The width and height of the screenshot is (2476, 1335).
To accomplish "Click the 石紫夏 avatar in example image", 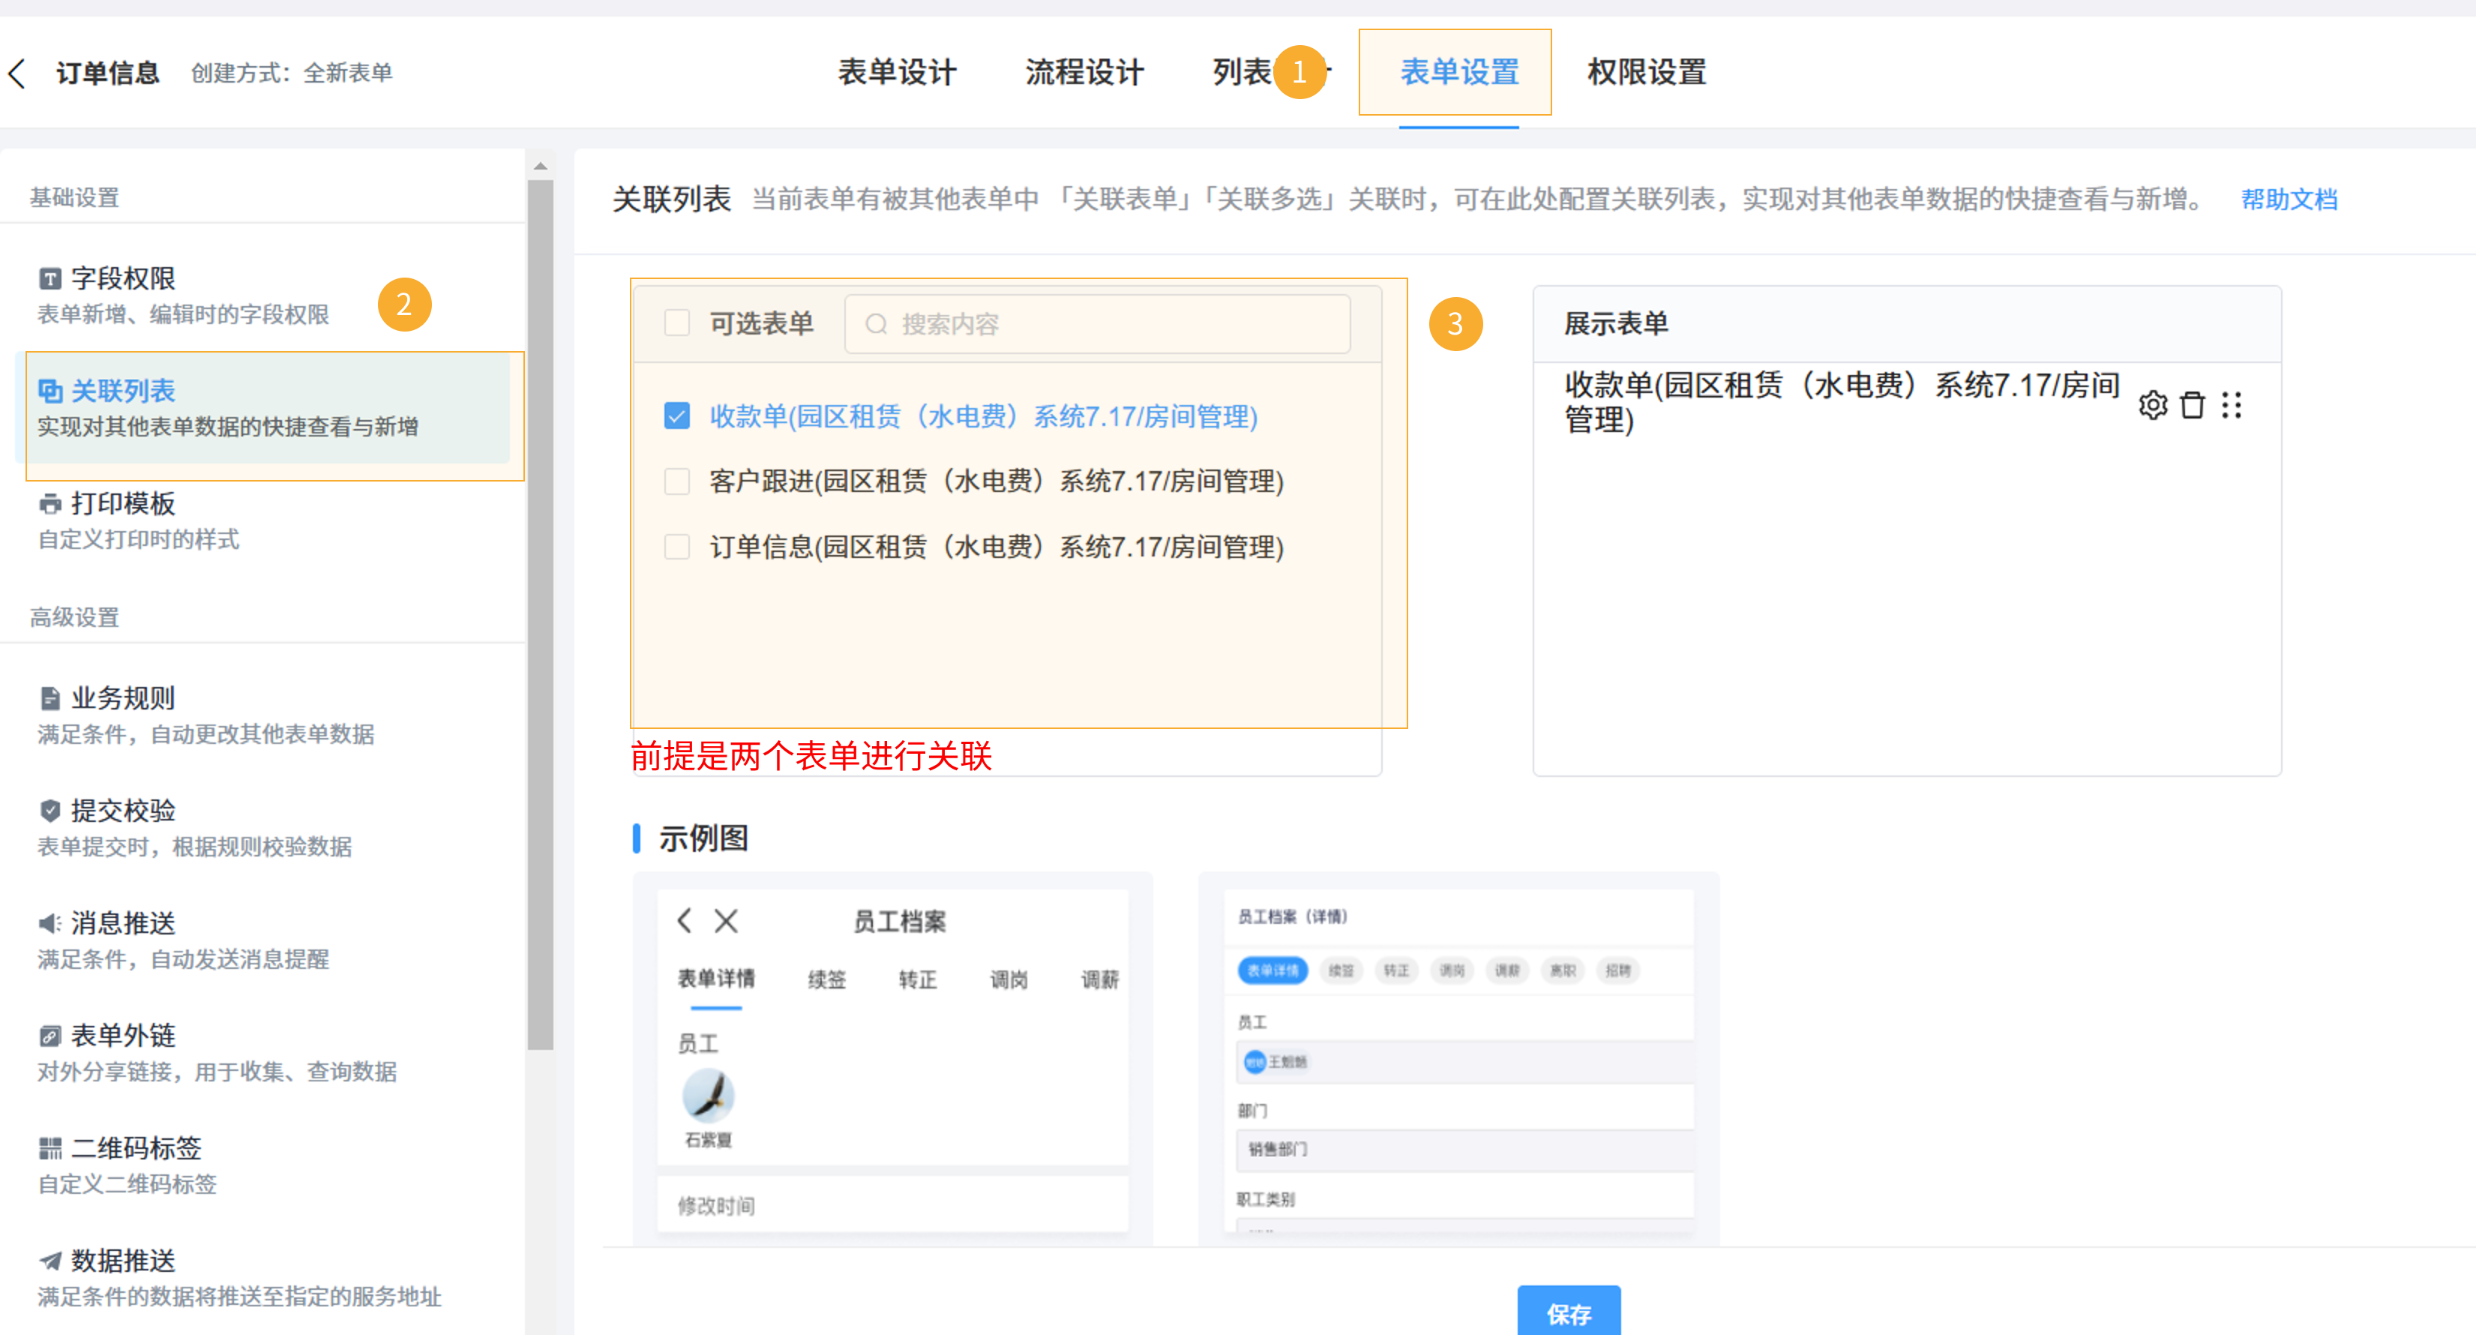I will coord(708,1095).
